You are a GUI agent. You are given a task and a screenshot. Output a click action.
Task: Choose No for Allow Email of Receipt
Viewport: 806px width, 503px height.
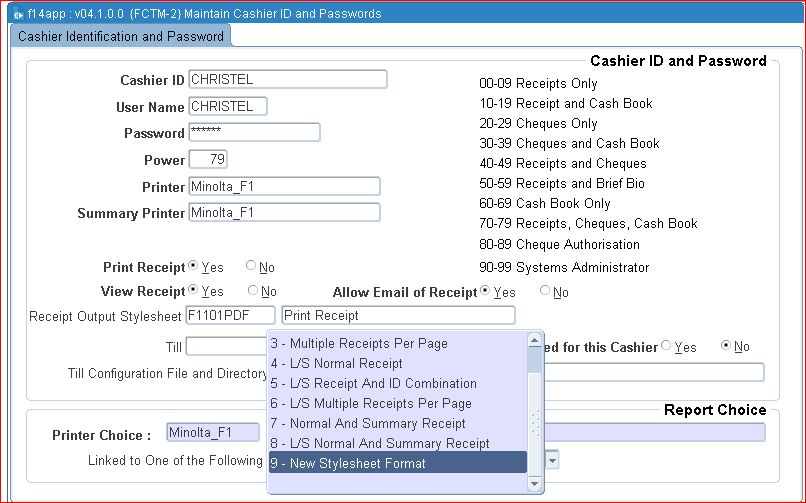point(545,292)
